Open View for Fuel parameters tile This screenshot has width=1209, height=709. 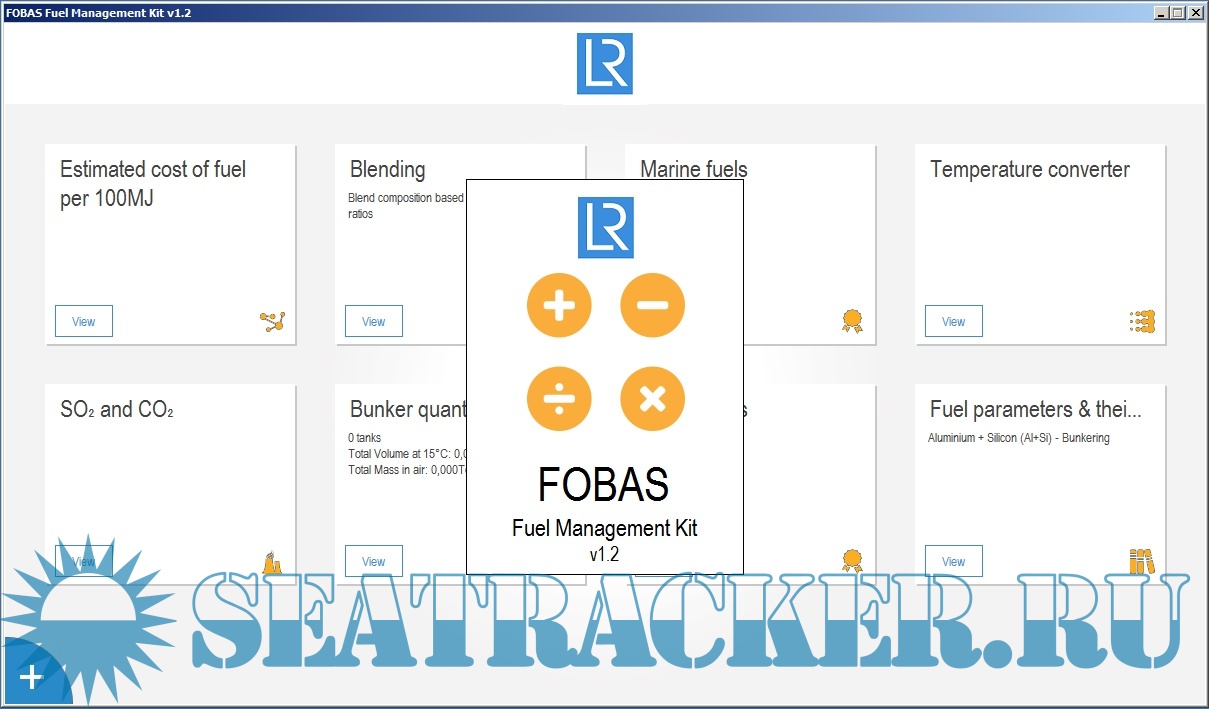(954, 561)
